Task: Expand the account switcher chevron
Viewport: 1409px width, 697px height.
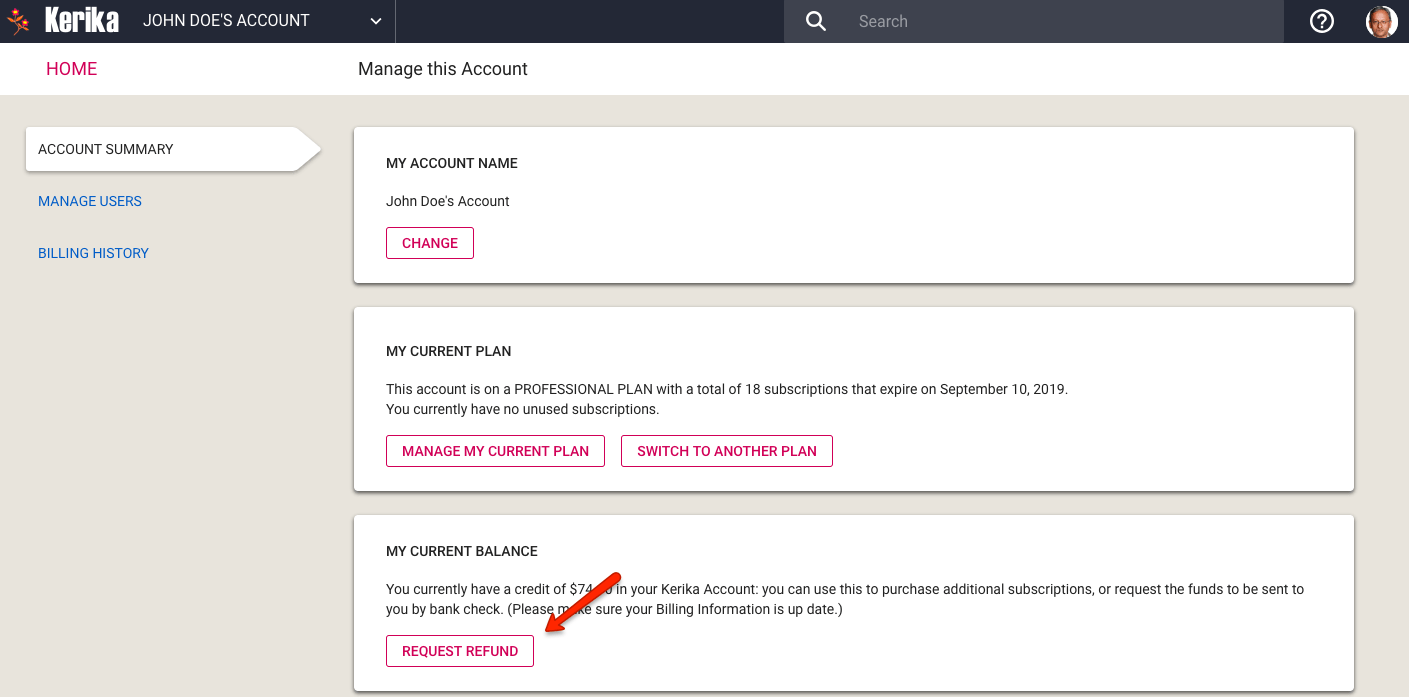Action: click(375, 20)
